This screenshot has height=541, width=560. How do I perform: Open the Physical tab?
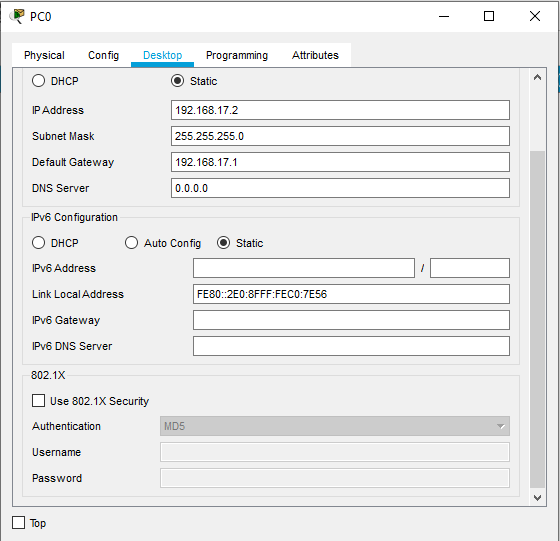pyautogui.click(x=44, y=55)
